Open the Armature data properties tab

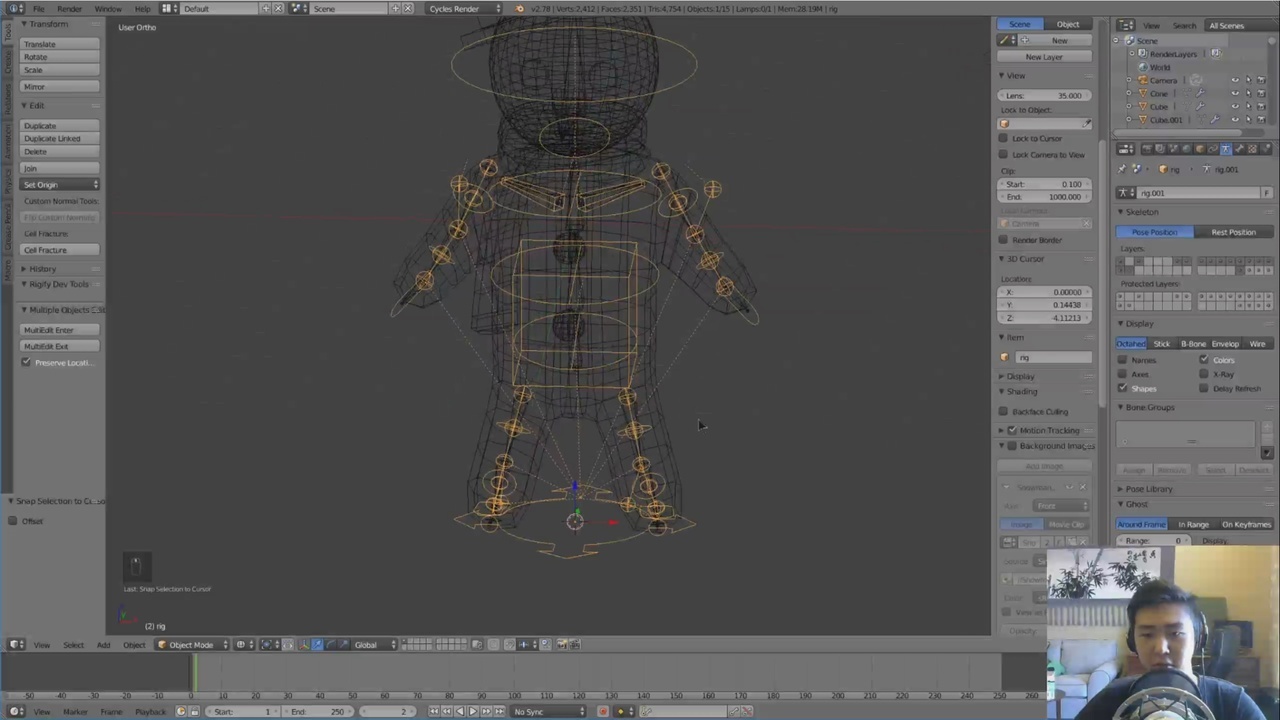[1226, 149]
